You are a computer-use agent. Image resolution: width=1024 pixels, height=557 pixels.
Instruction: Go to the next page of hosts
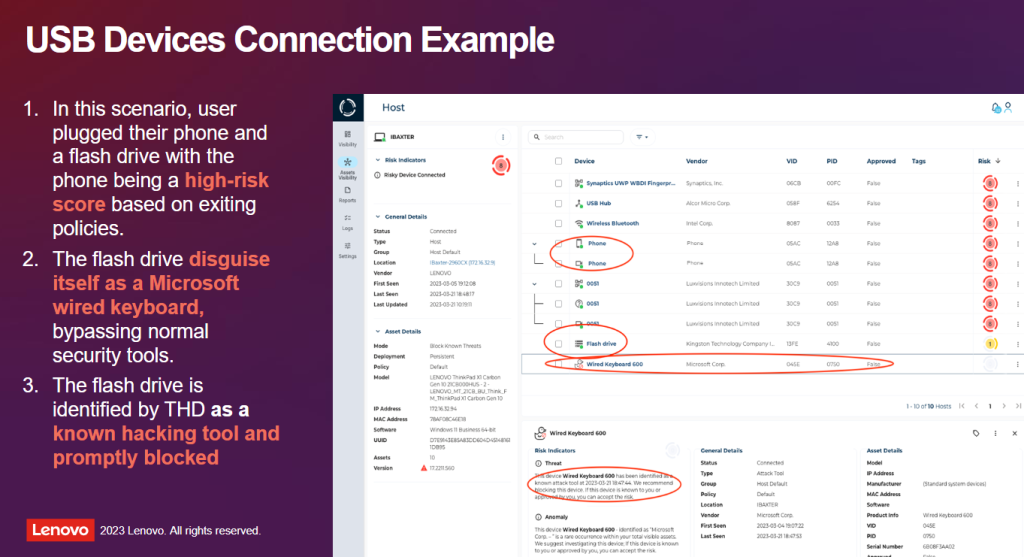[x=1004, y=406]
